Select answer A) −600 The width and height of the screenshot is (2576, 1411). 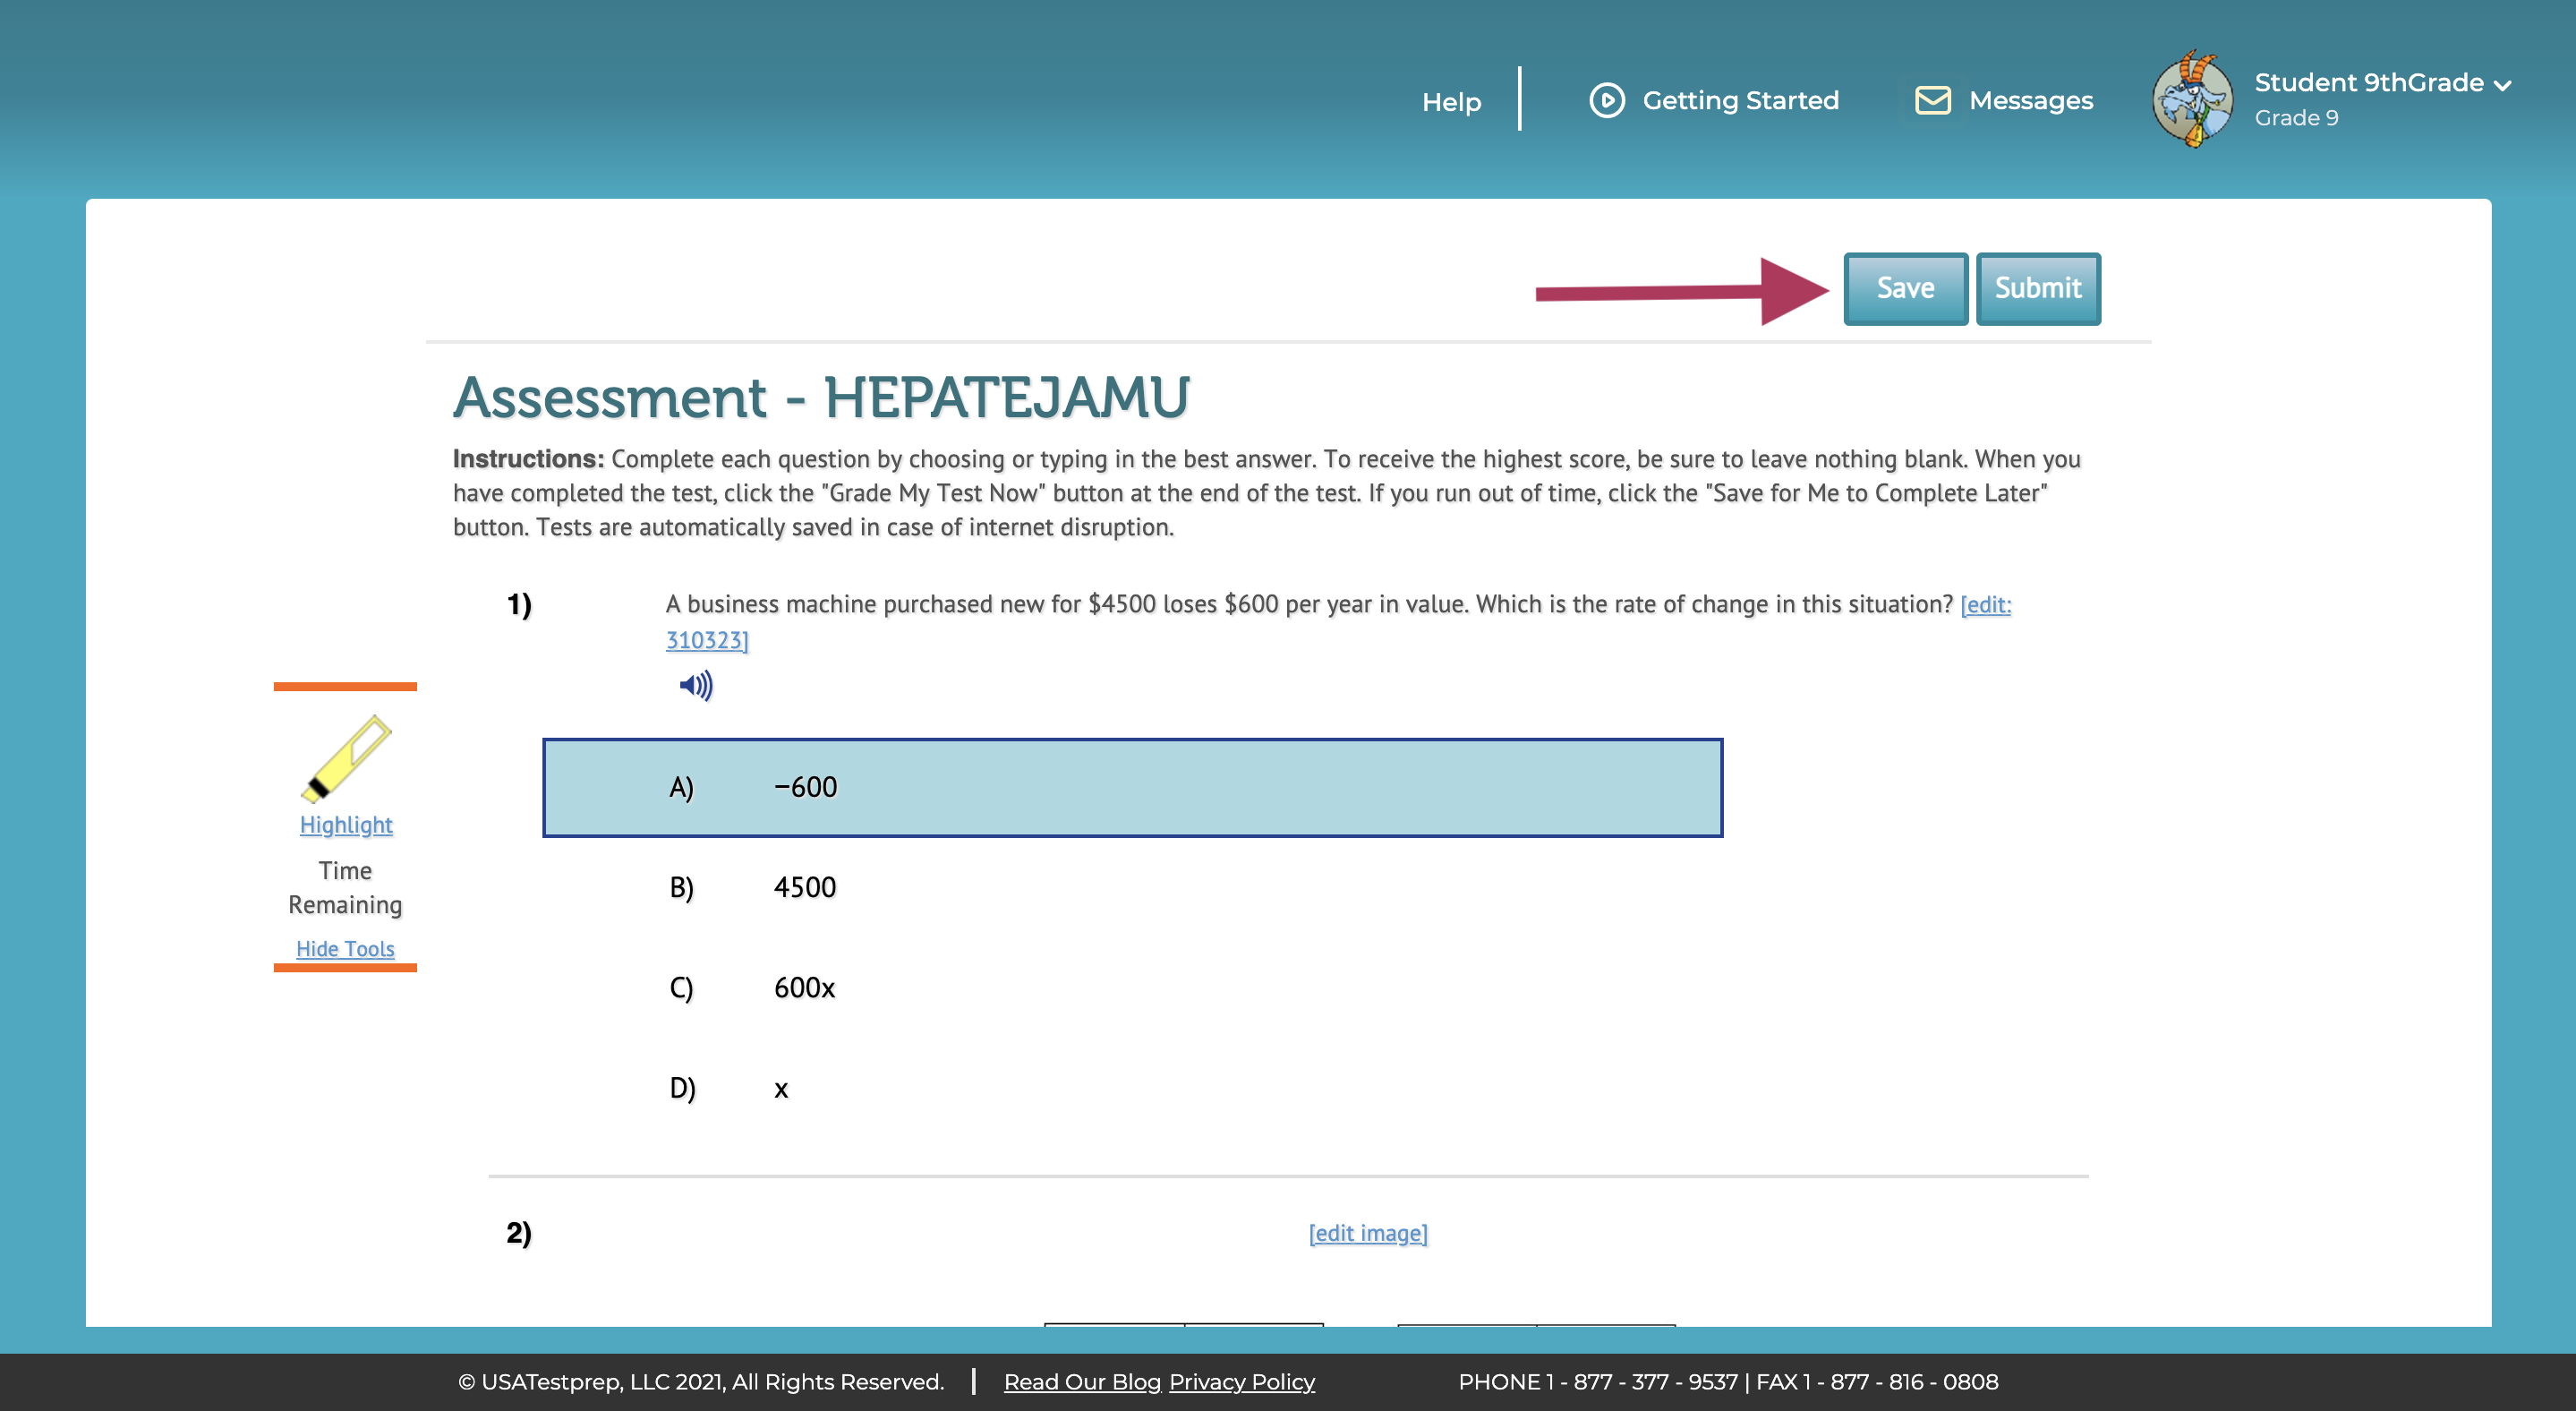tap(1132, 788)
